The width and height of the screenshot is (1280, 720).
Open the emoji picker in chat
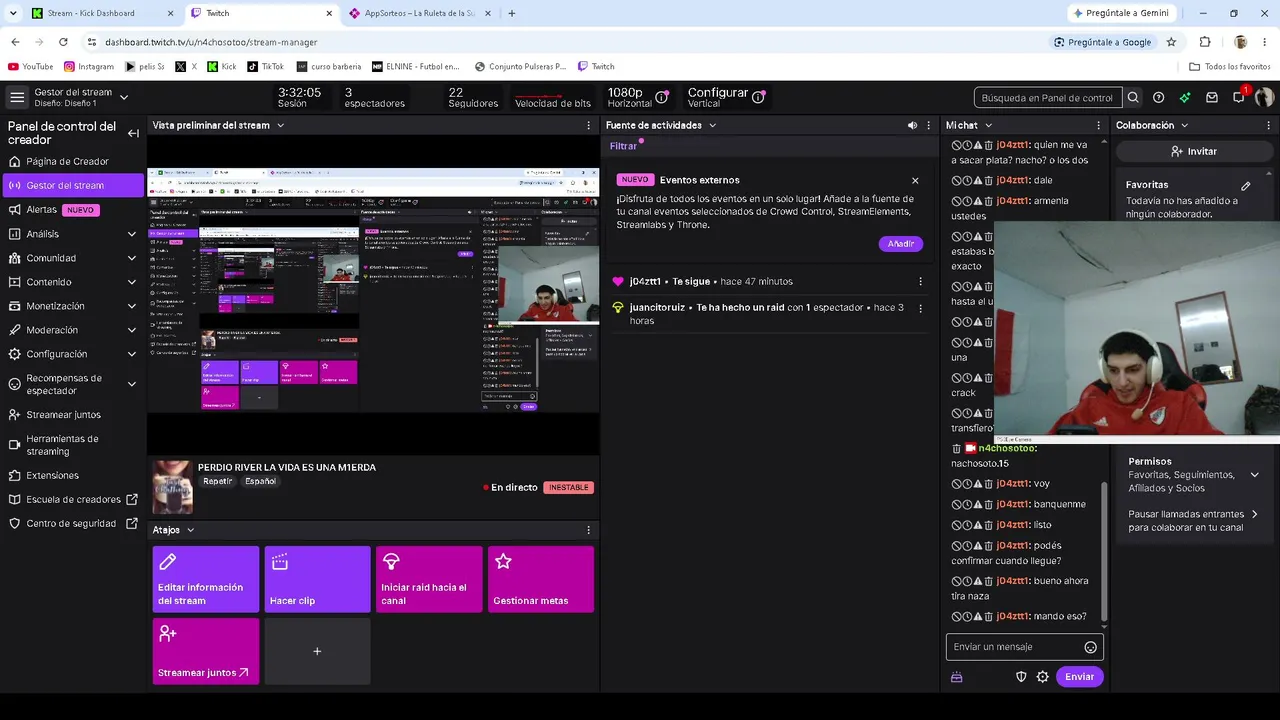coord(1090,647)
